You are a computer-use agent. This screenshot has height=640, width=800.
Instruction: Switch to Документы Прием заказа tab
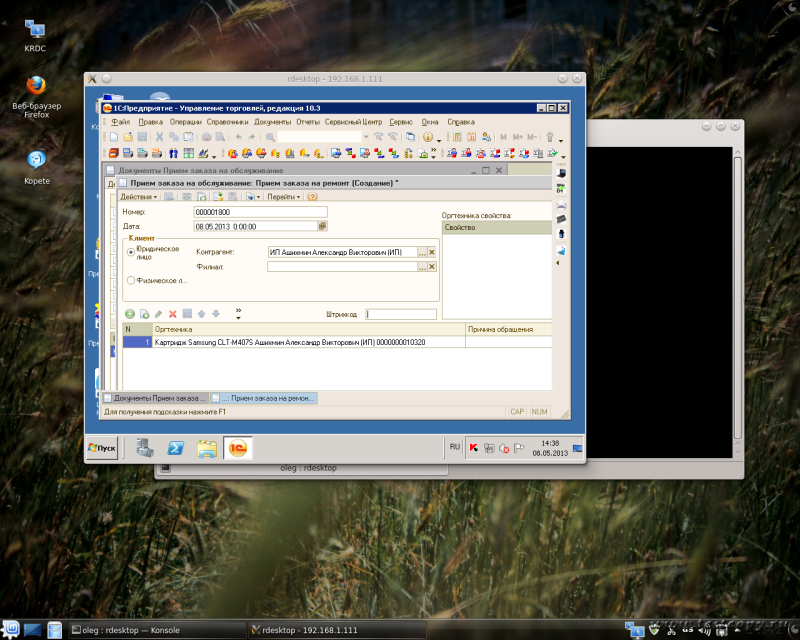[155, 397]
